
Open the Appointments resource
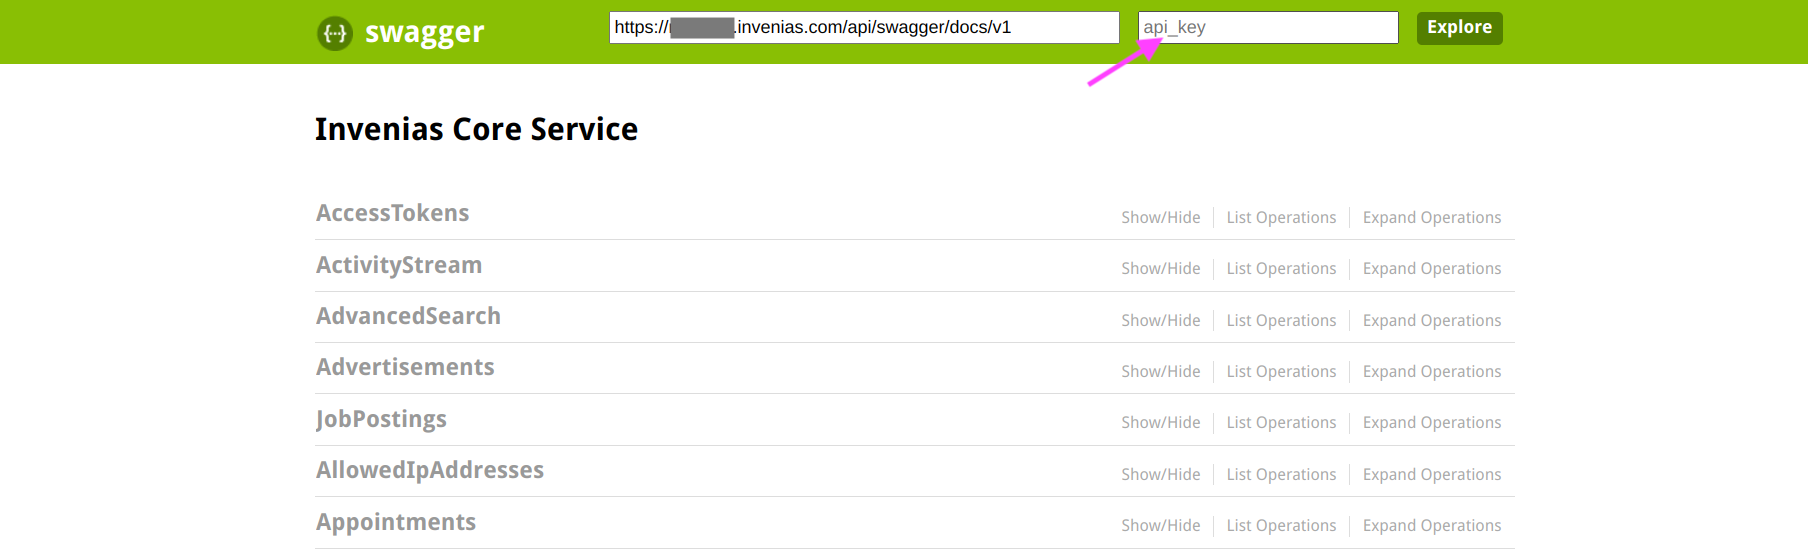coord(396,522)
